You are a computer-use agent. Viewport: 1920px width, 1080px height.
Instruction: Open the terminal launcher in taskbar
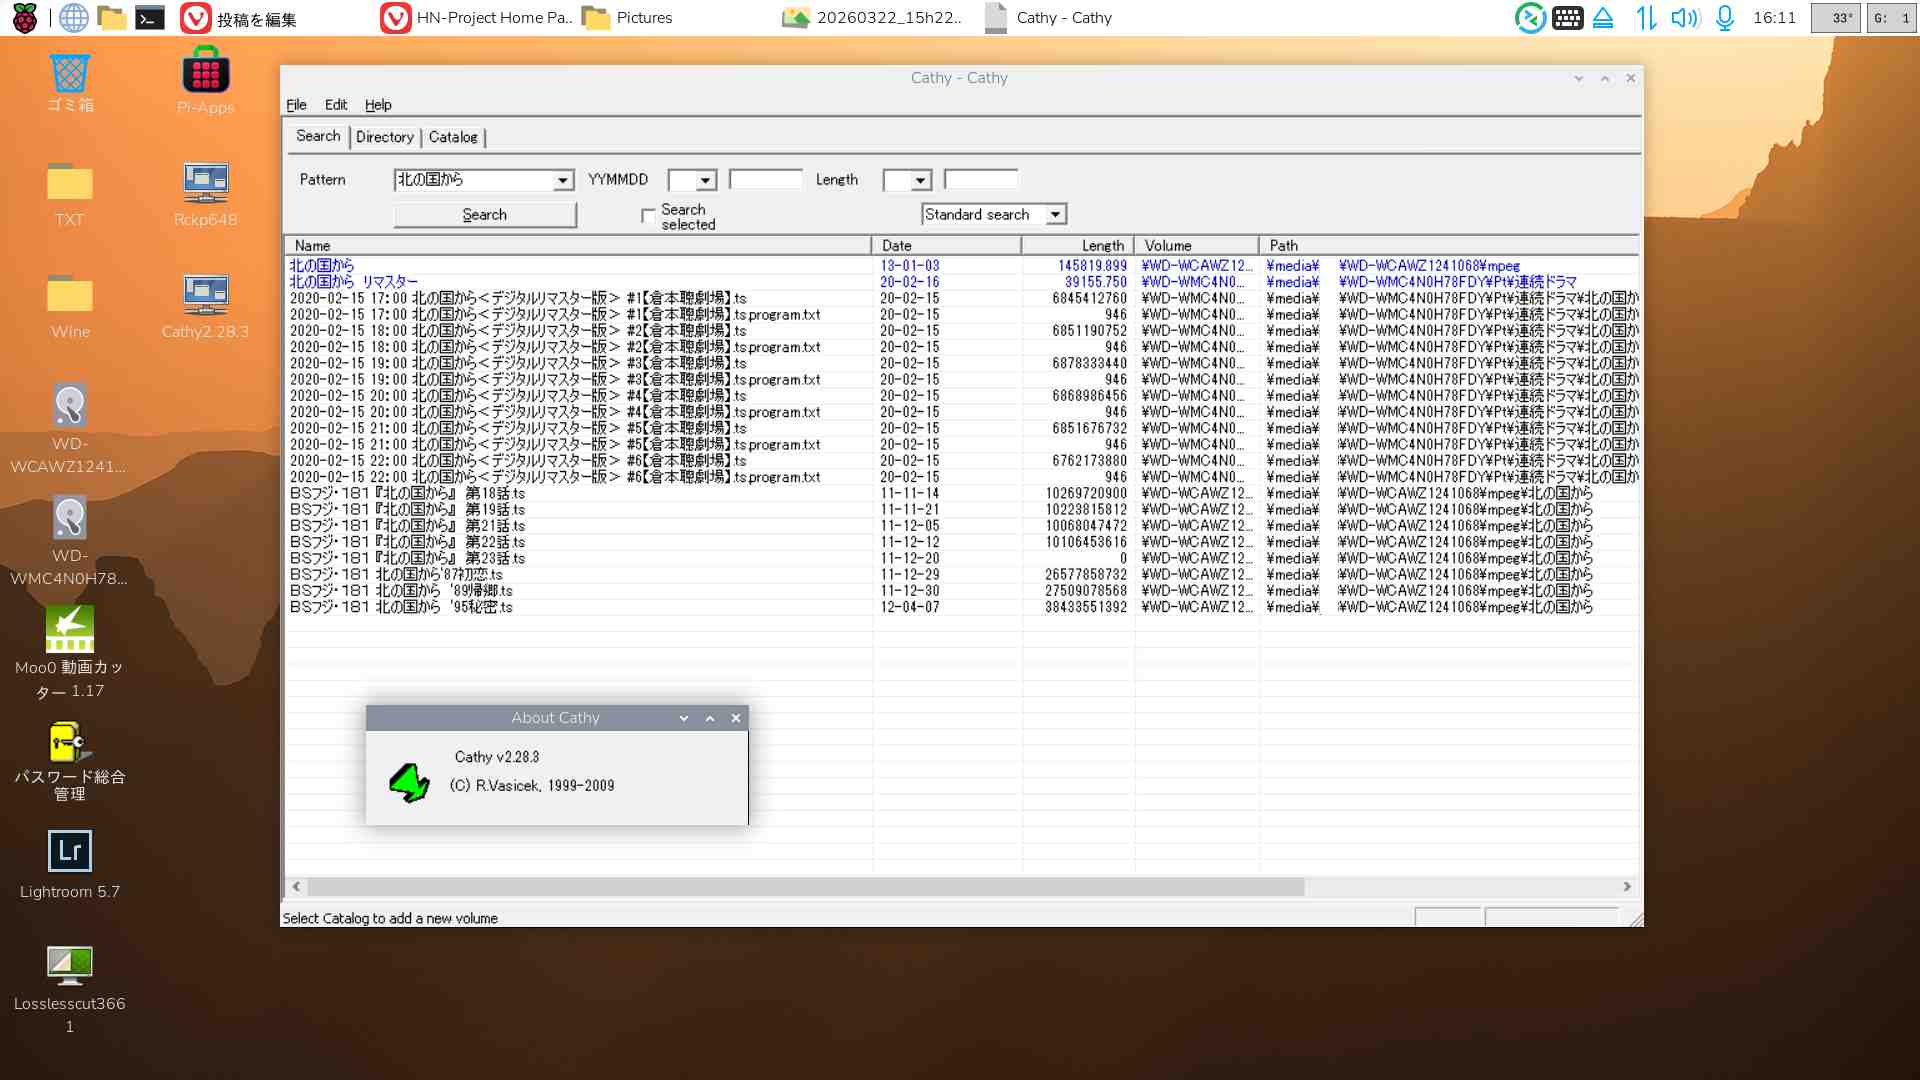pyautogui.click(x=150, y=18)
